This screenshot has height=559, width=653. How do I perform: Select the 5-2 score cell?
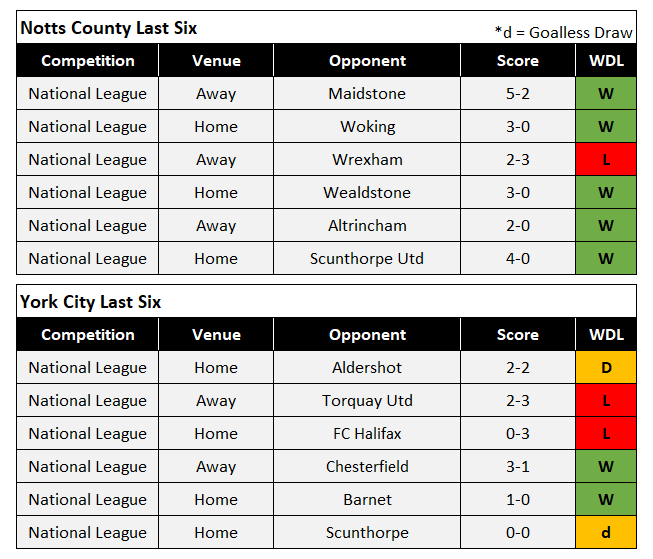pos(517,94)
